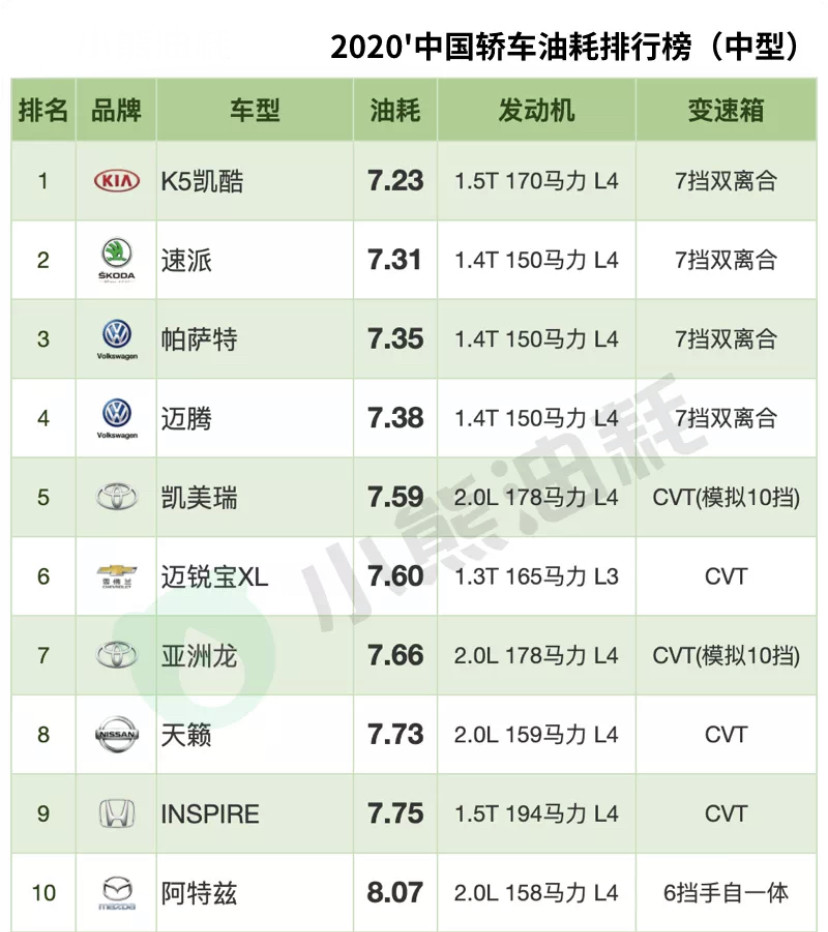
Task: Click the fuel value 7.59
Action: click(395, 497)
